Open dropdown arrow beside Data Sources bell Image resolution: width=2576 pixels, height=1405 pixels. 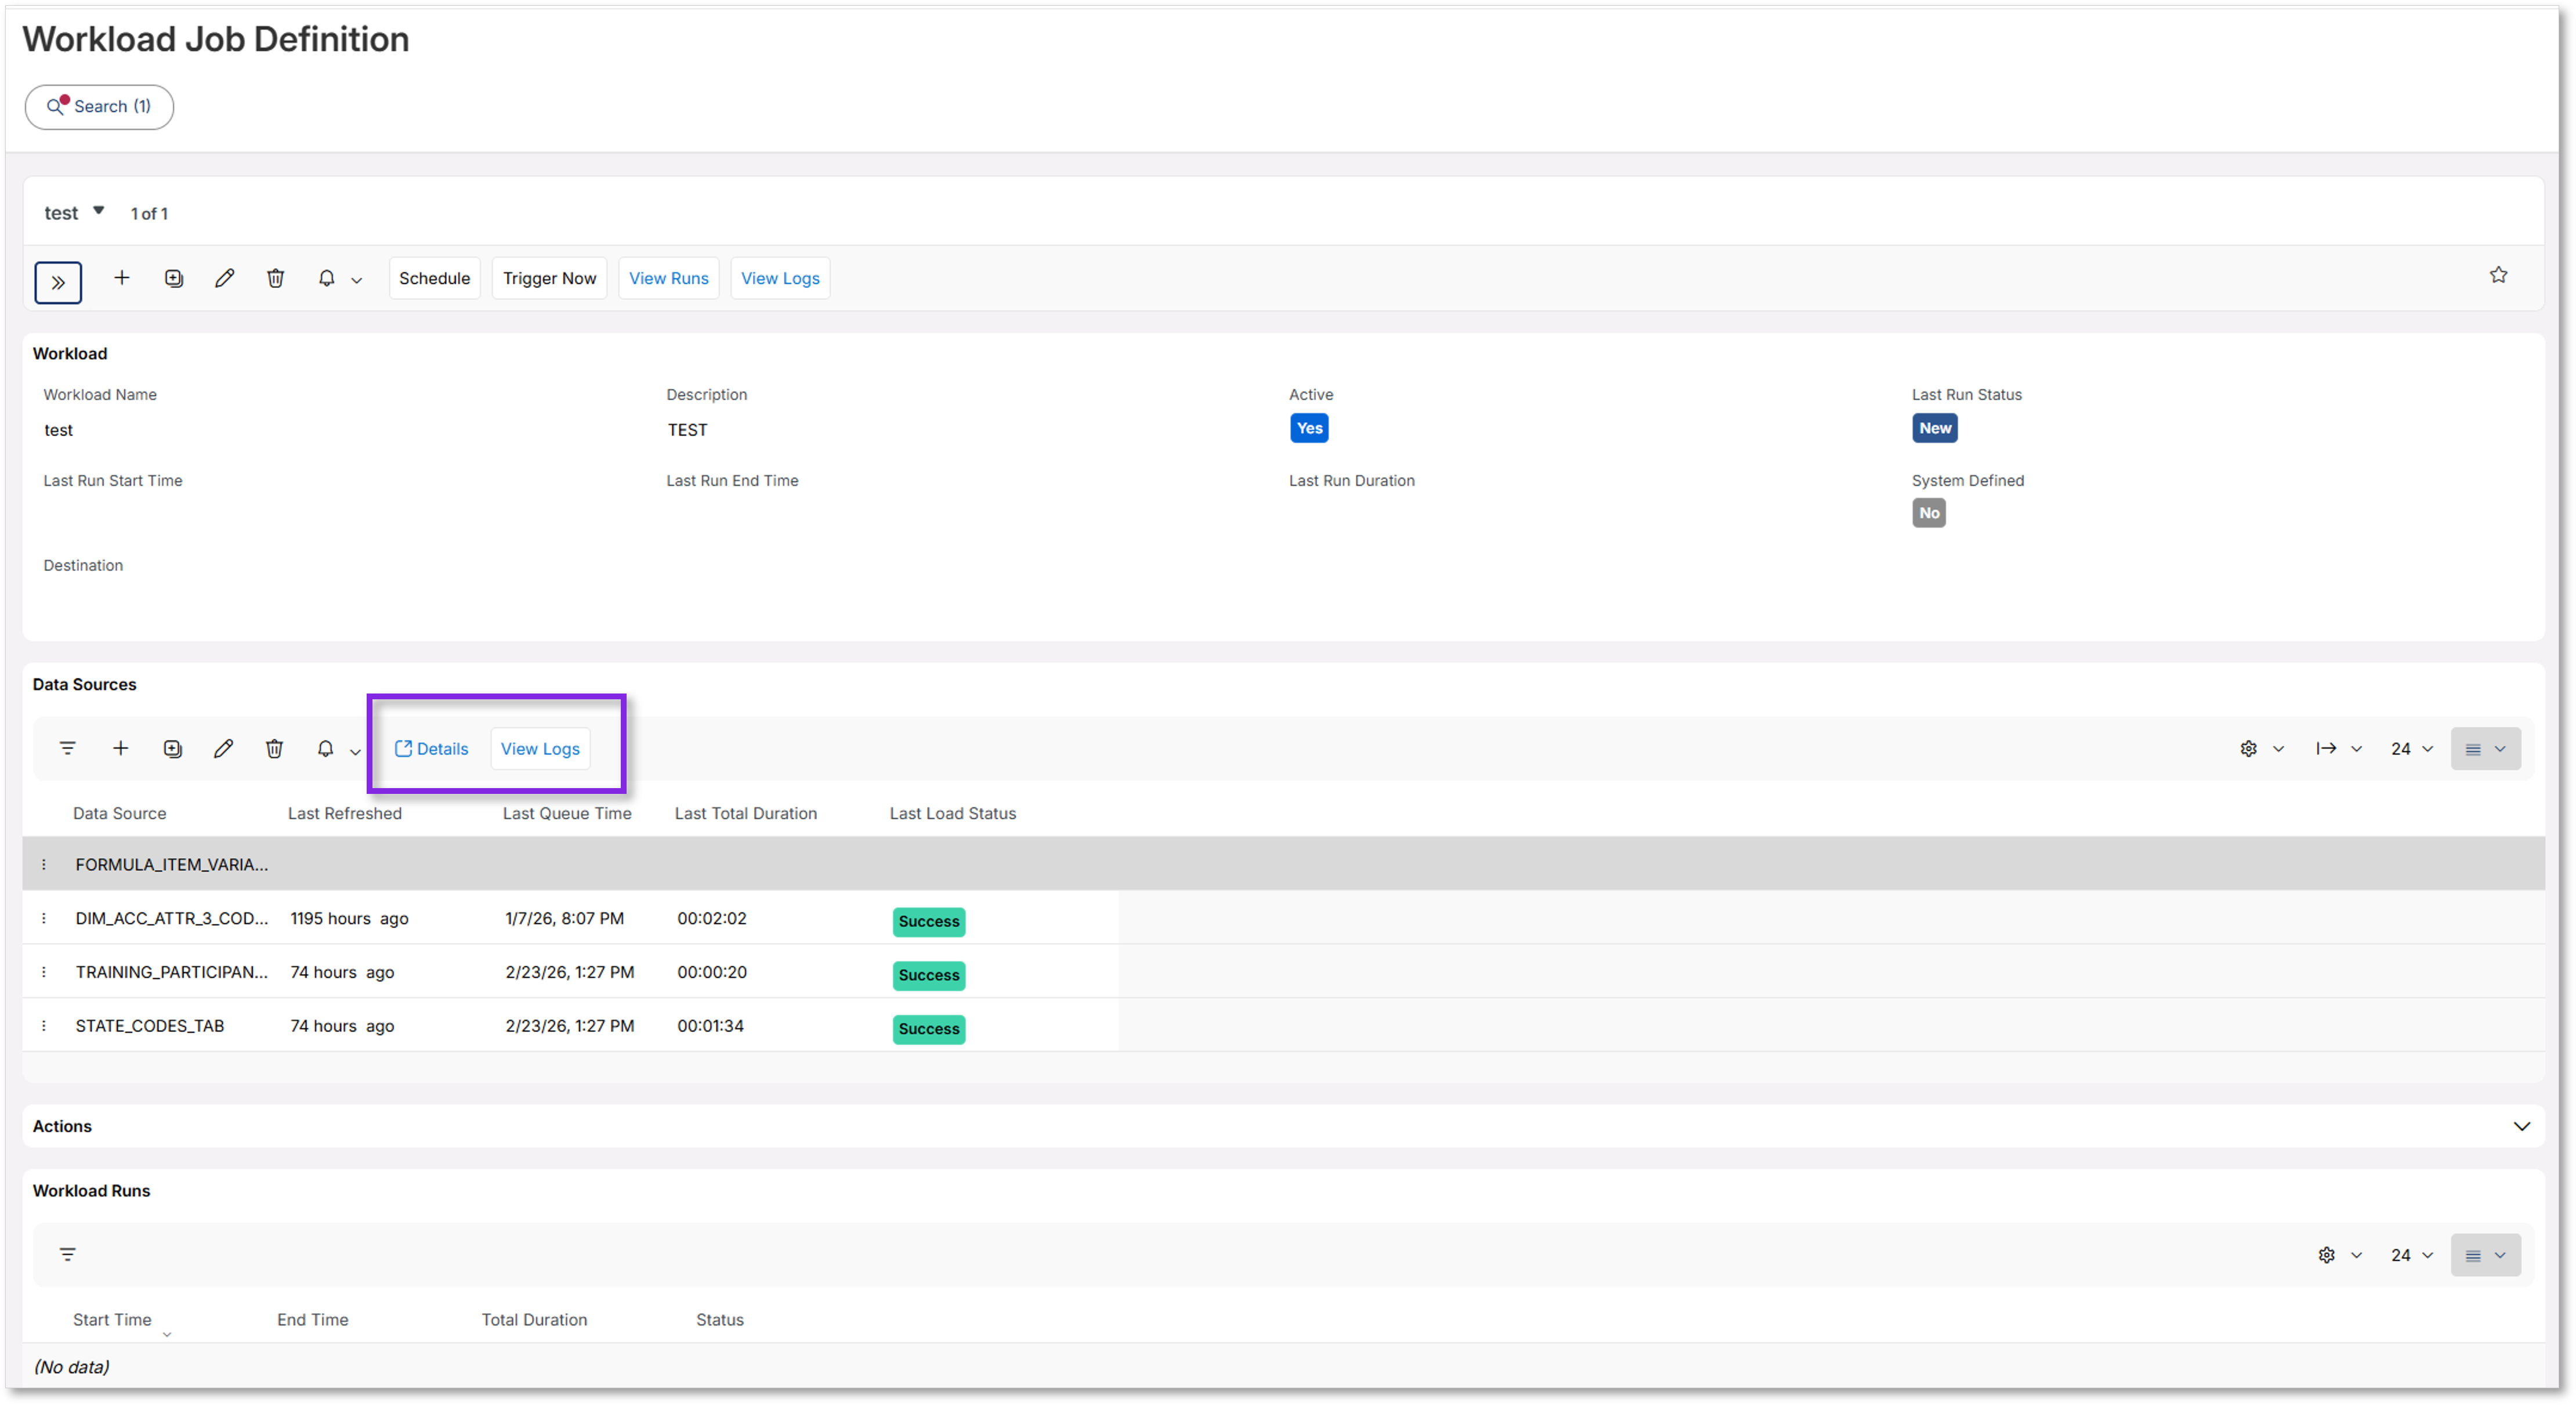click(355, 751)
